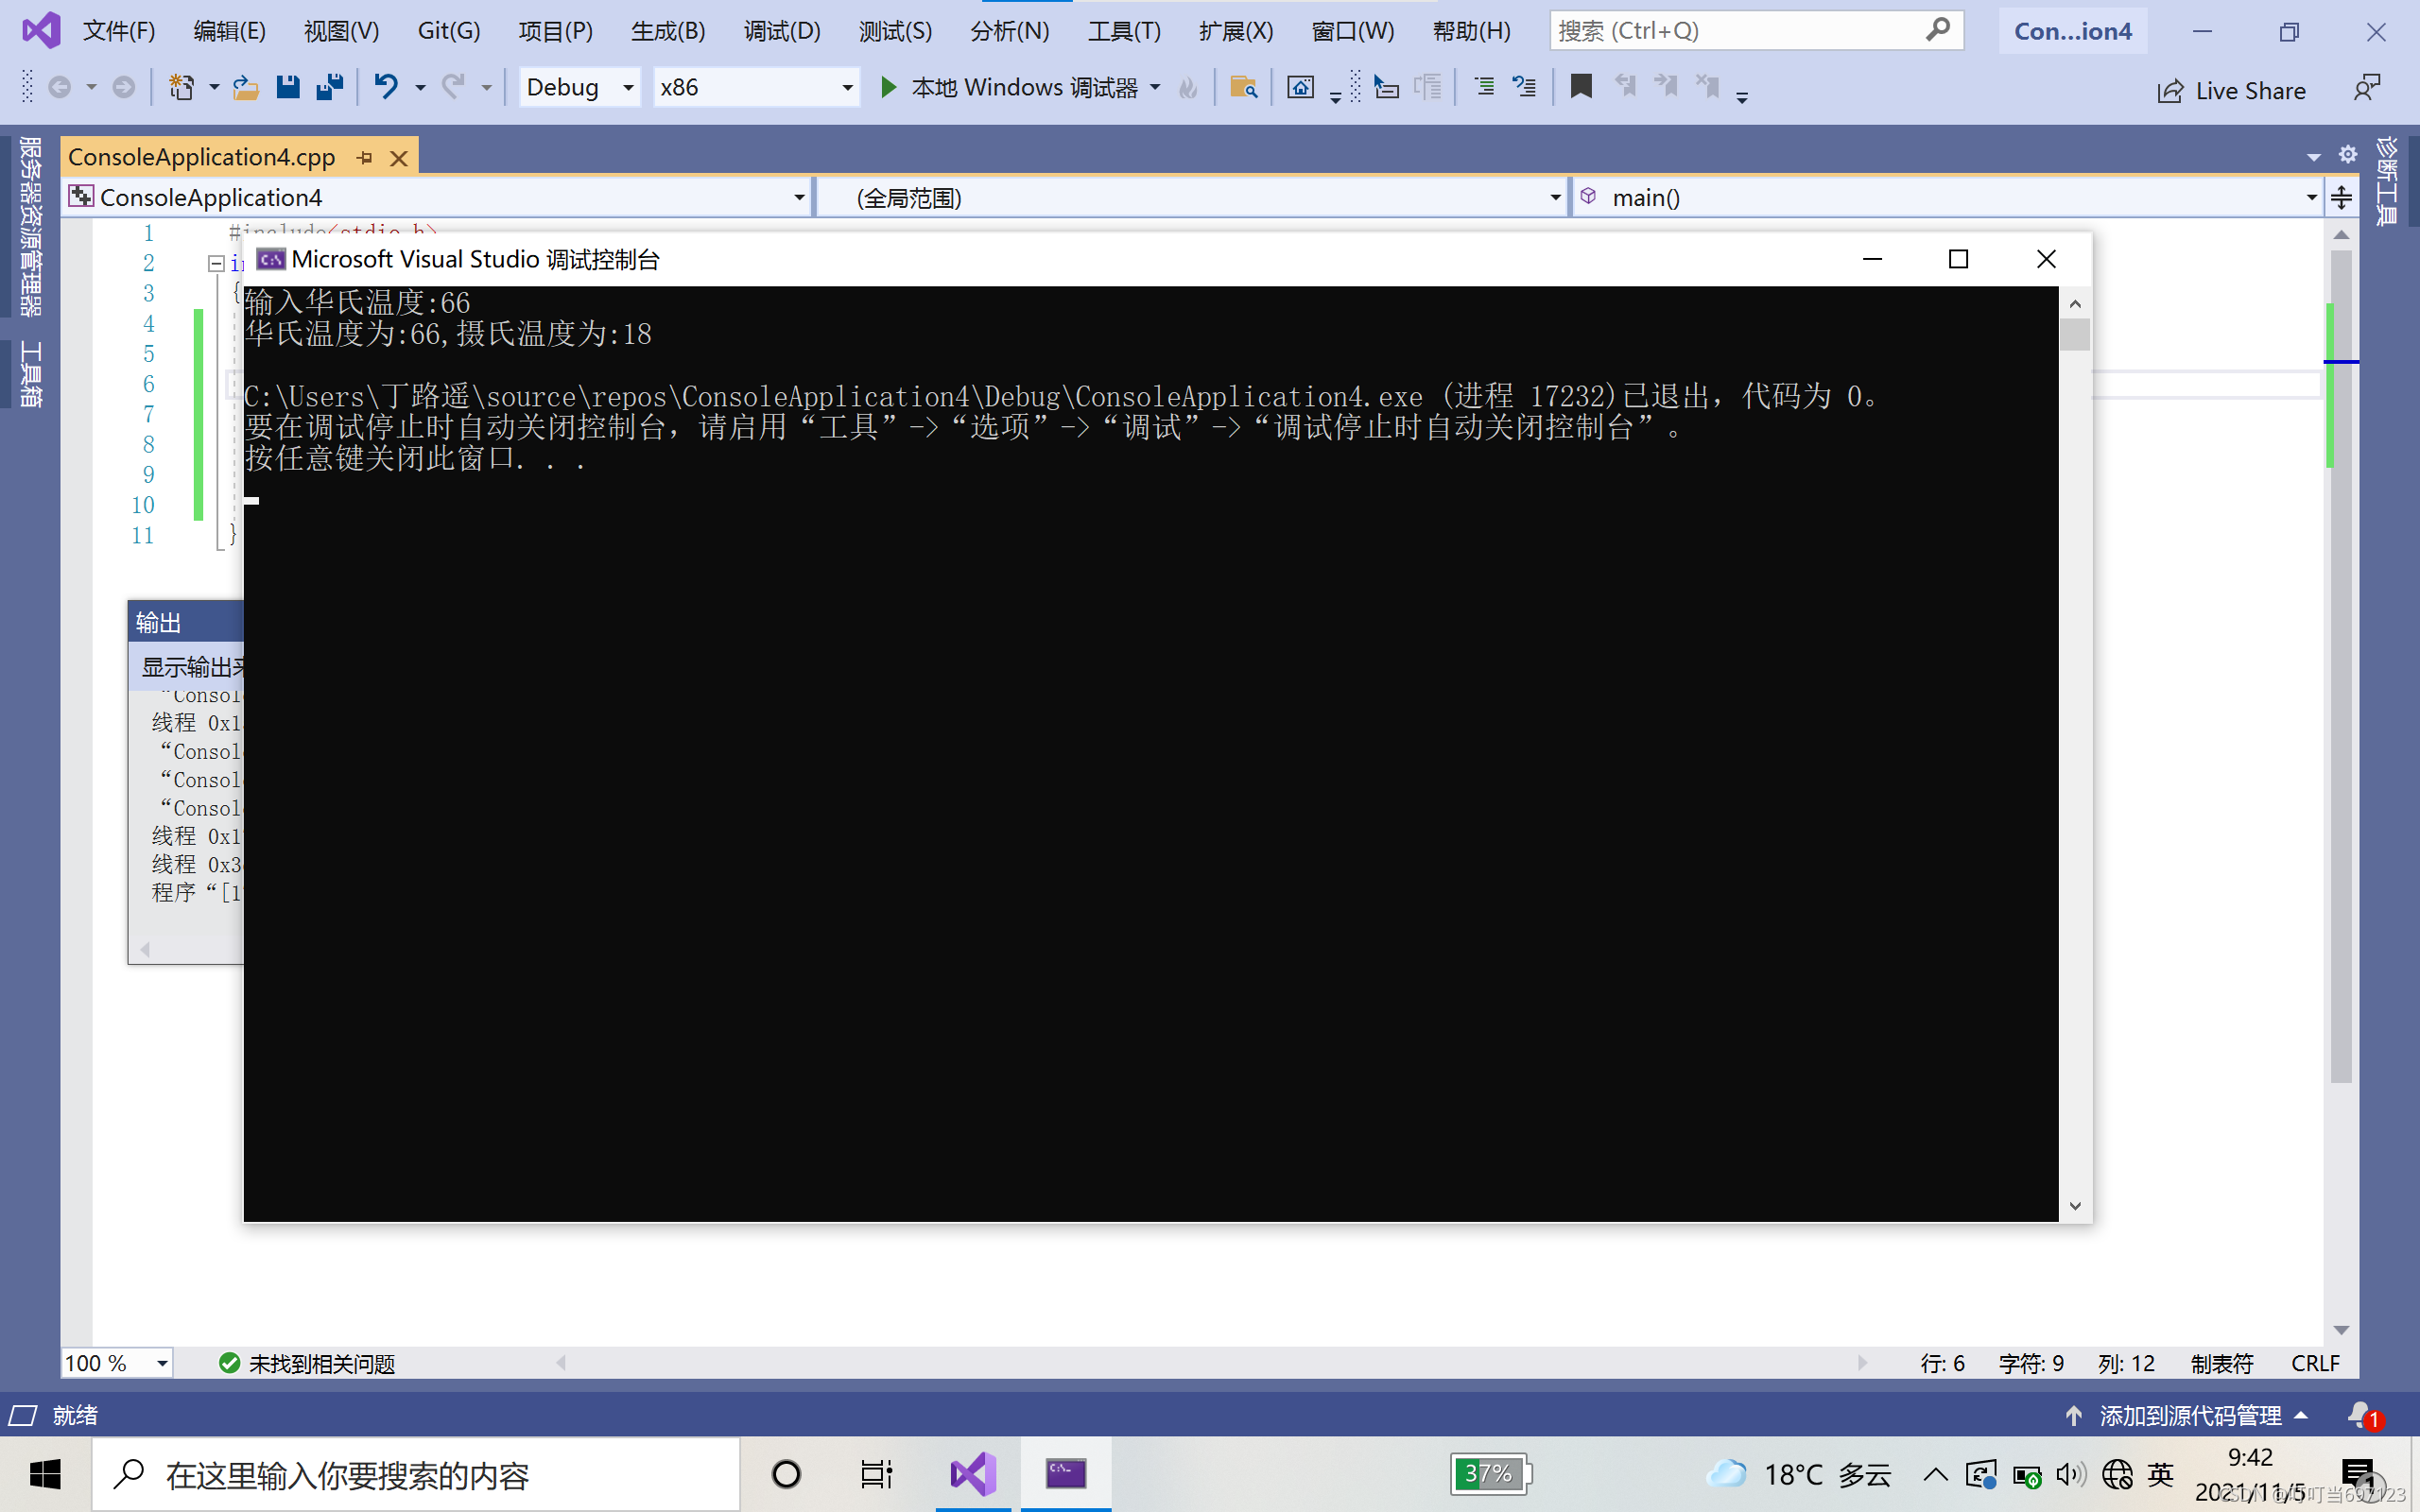Go to the next bookmark
Viewport: 2420px width, 1512px height.
(1666, 87)
